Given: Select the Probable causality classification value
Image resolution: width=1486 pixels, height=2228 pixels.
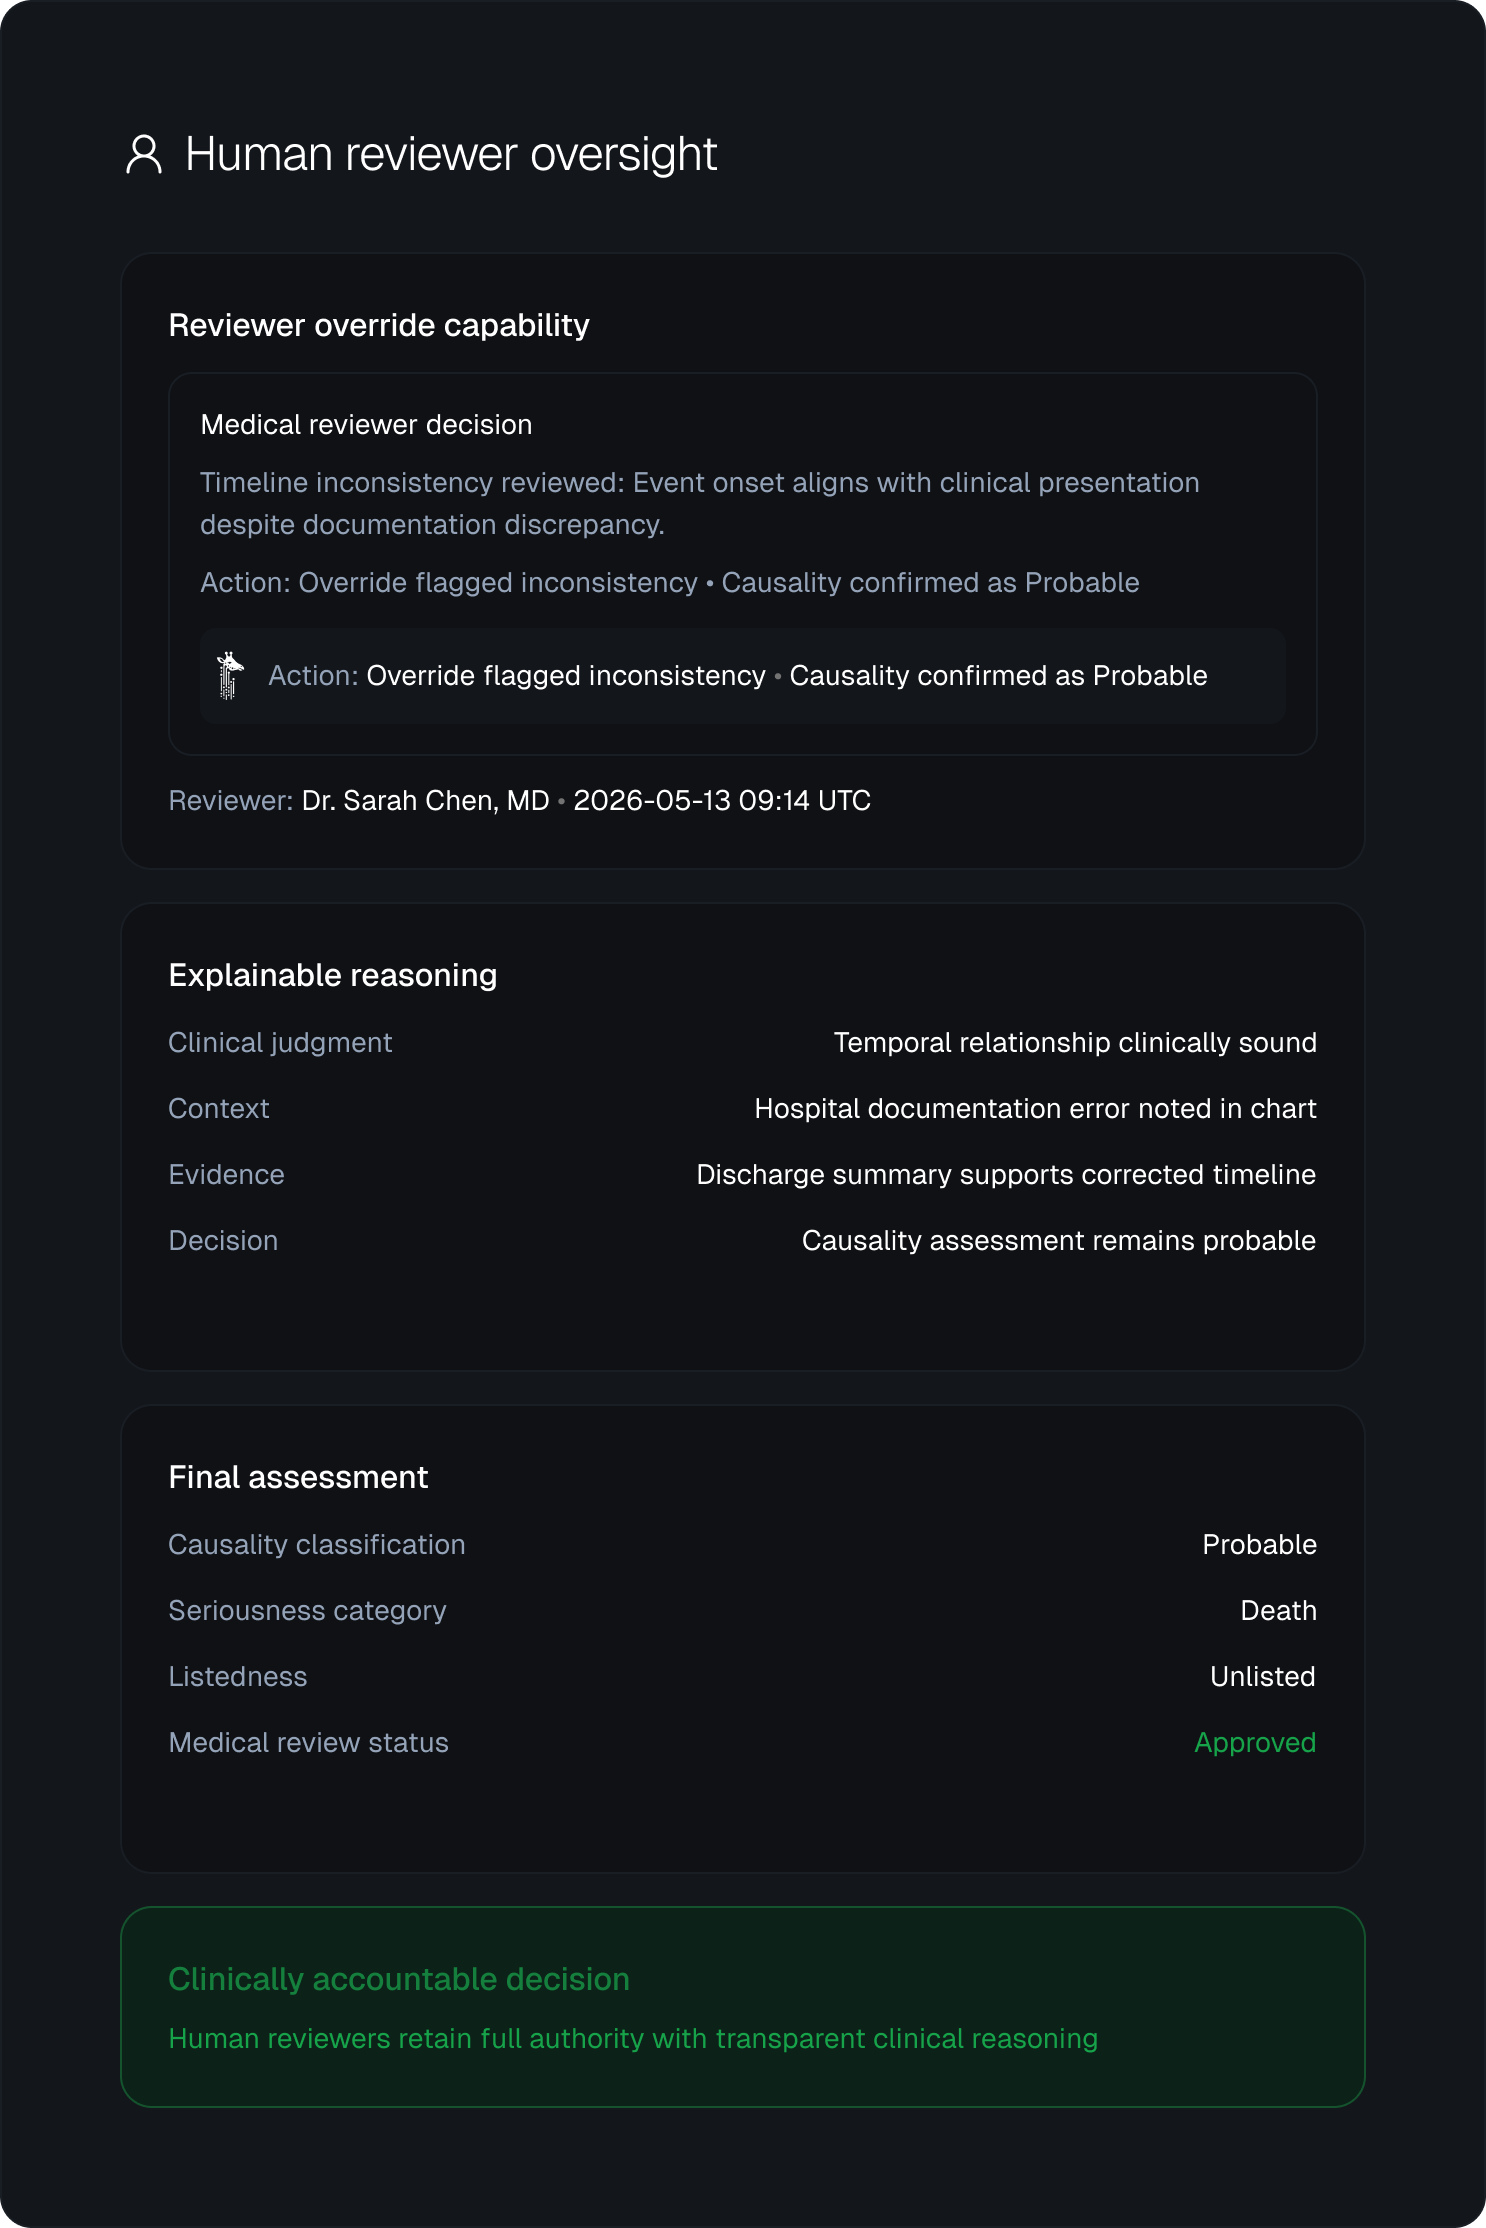Looking at the screenshot, I should point(1259,1545).
